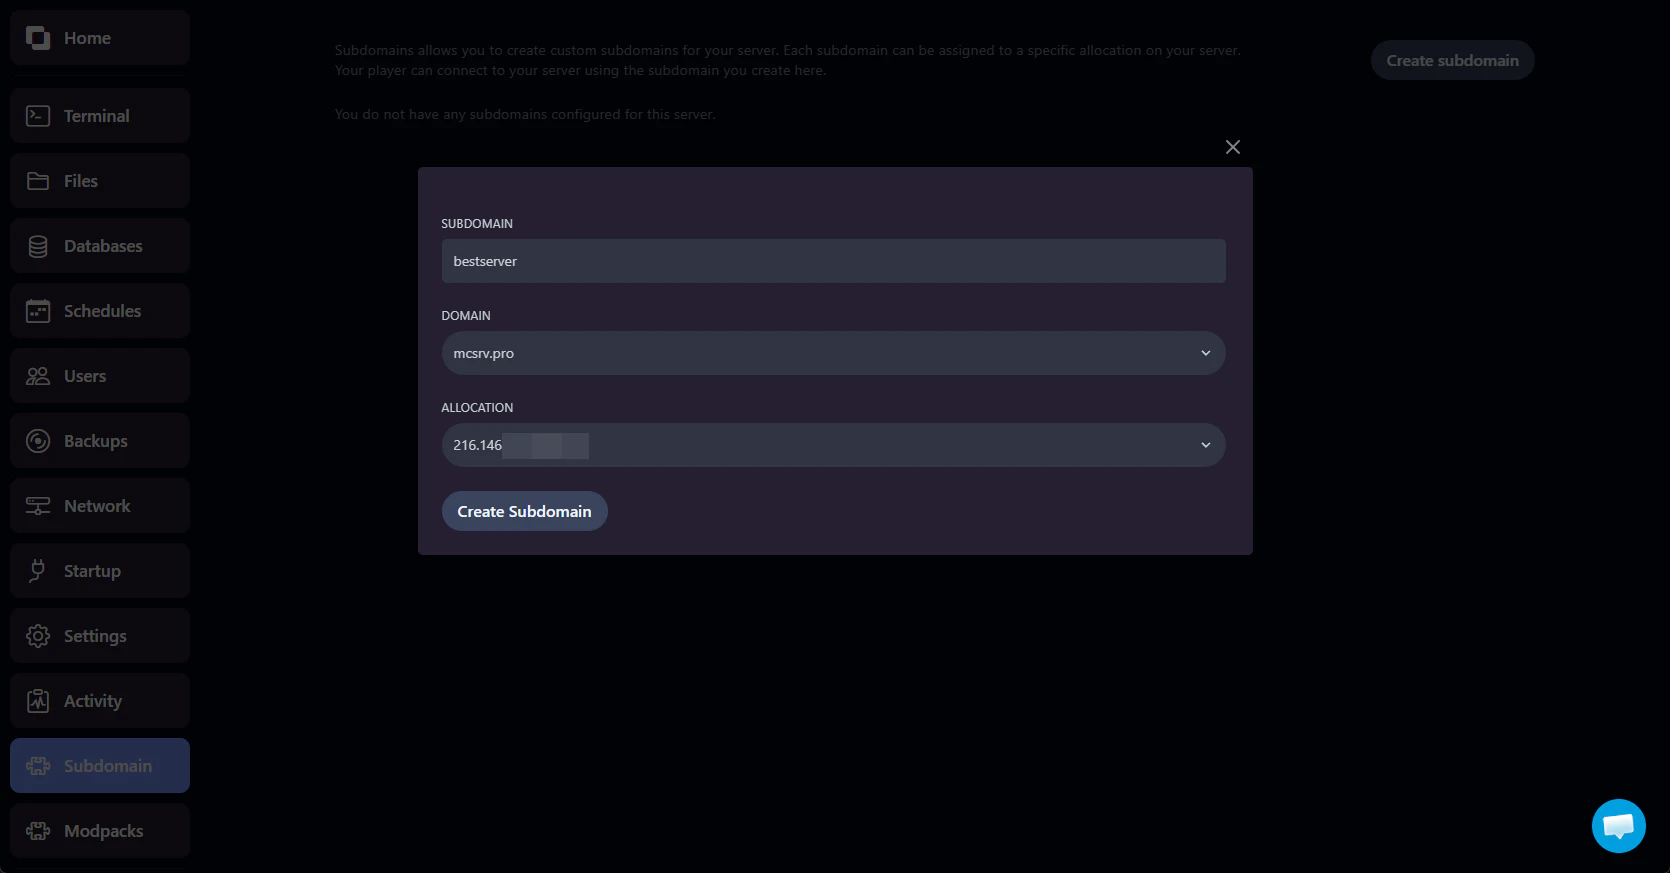Open Files via folder icon
1670x873 pixels.
pos(38,181)
